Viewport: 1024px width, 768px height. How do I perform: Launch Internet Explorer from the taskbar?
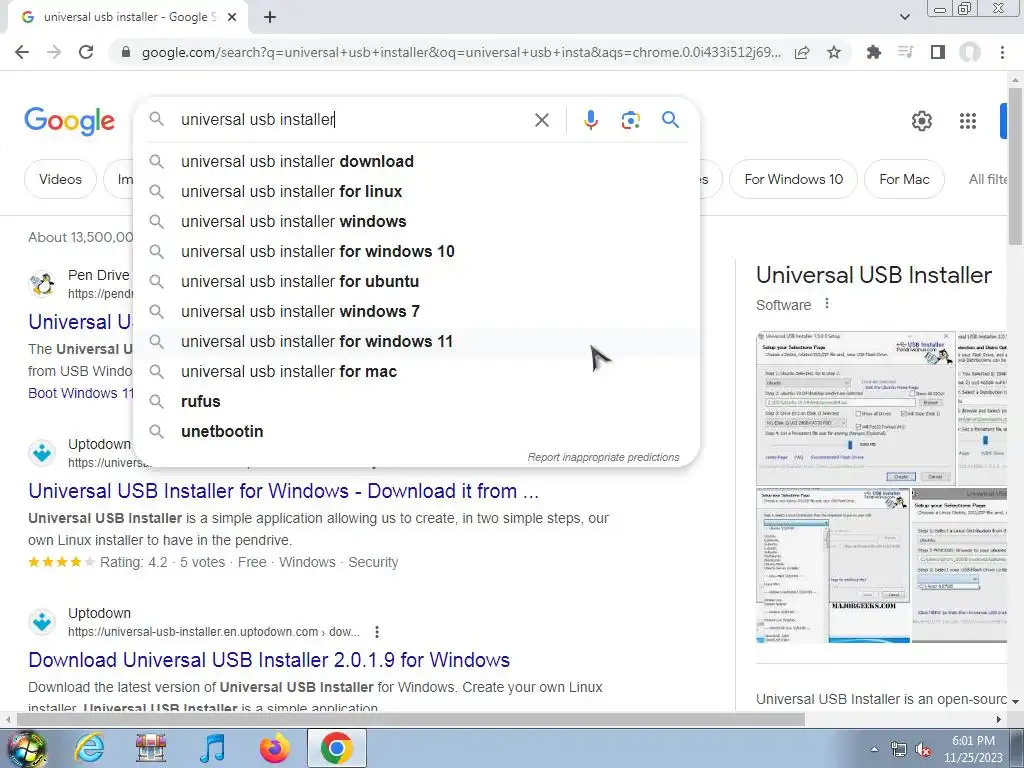tap(89, 748)
